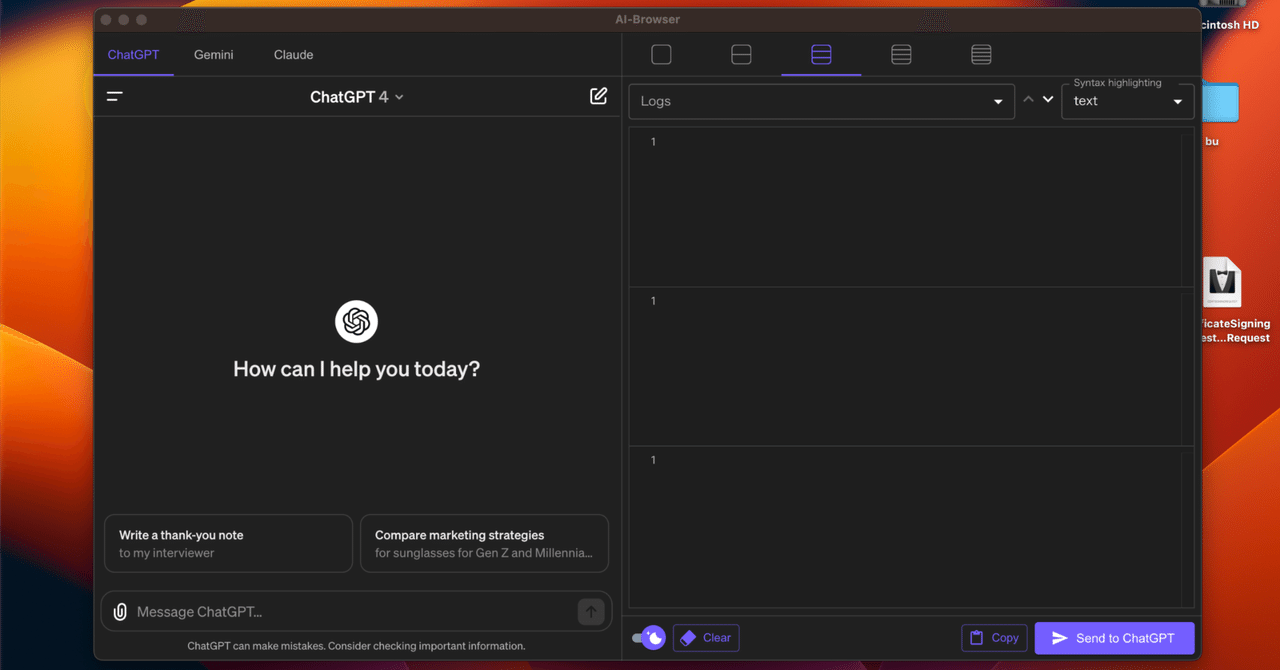Viewport: 1280px width, 670px height.
Task: Choose the five-pane layout icon
Action: tap(981, 55)
